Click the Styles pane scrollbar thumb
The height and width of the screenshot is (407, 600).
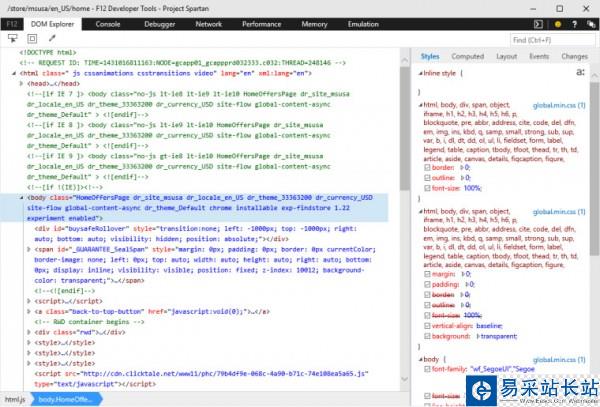[x=594, y=168]
